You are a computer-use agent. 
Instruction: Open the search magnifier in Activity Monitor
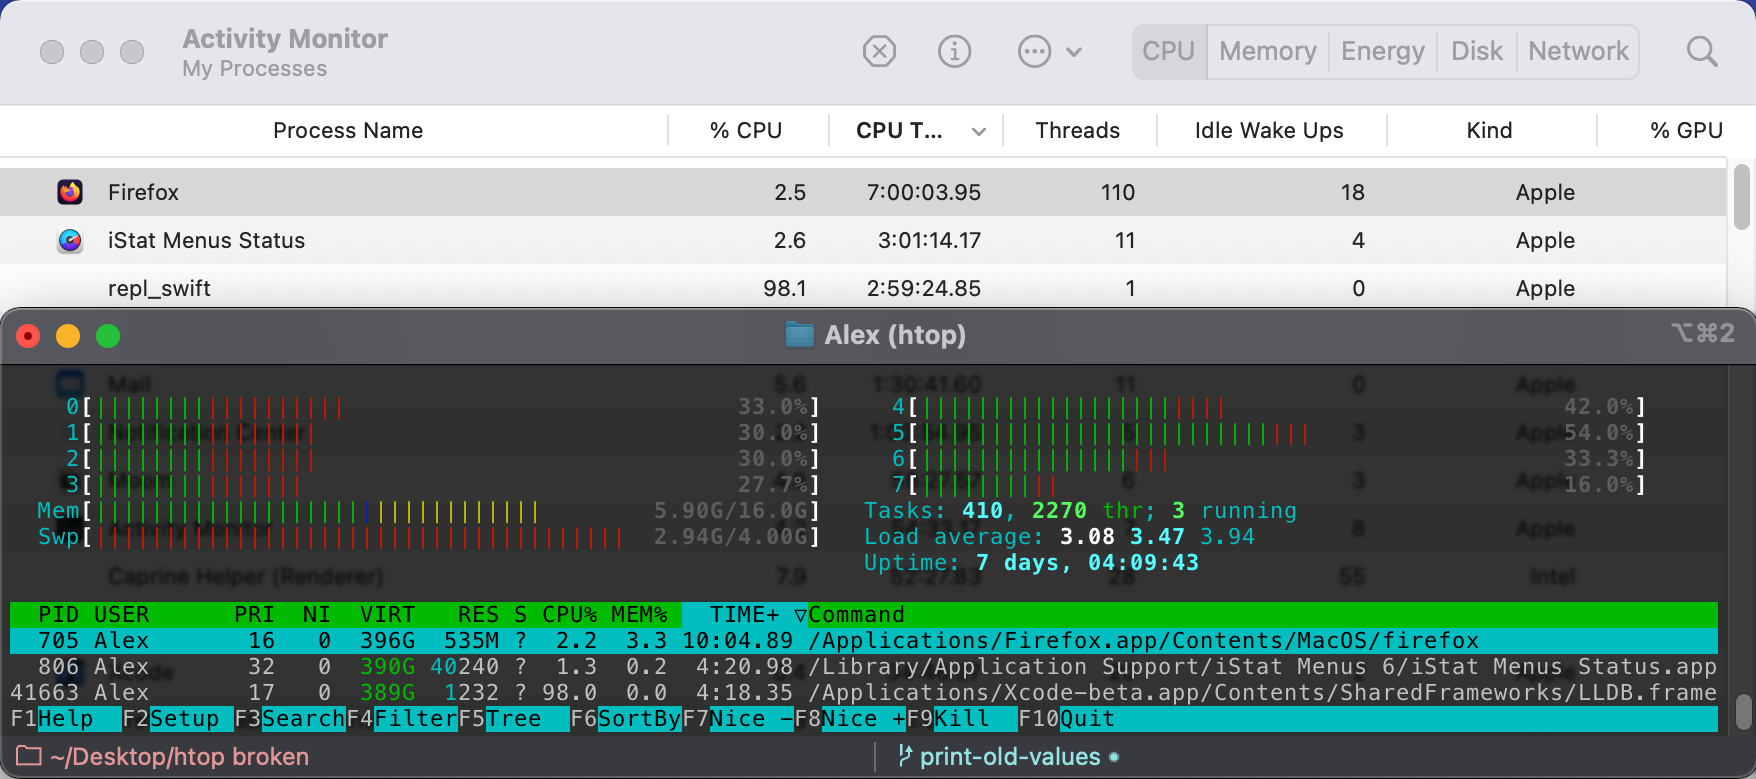click(1701, 51)
